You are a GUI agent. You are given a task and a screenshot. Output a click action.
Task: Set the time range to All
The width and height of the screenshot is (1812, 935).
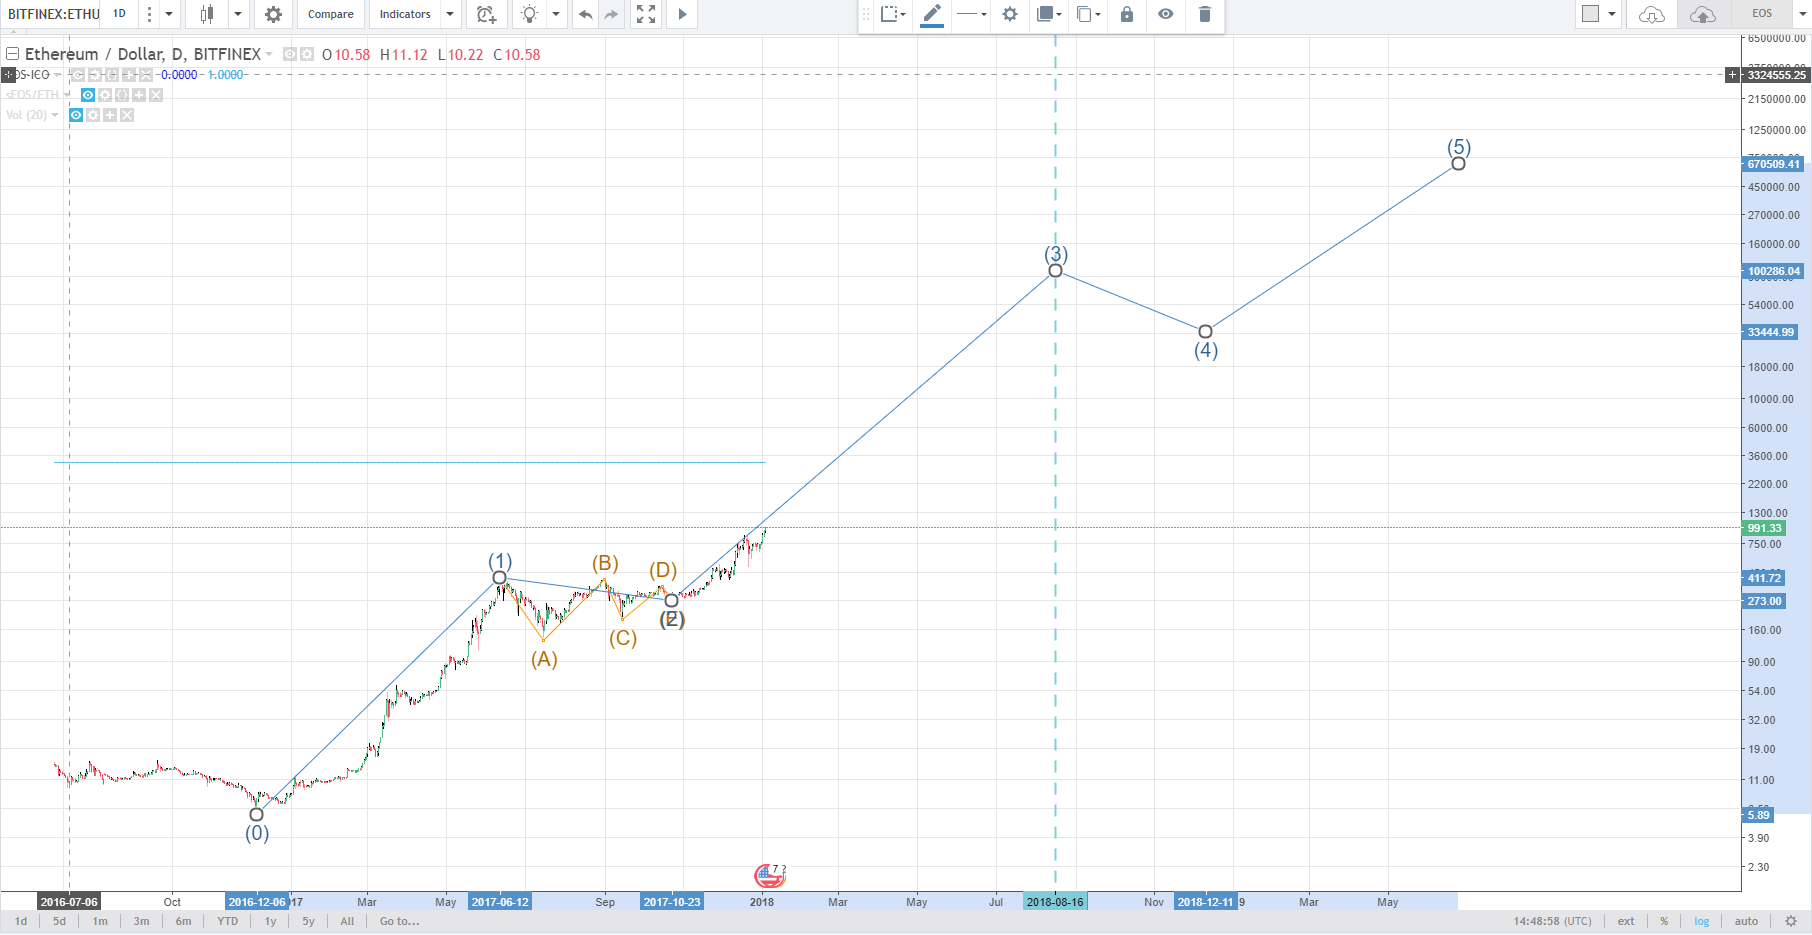pos(347,921)
